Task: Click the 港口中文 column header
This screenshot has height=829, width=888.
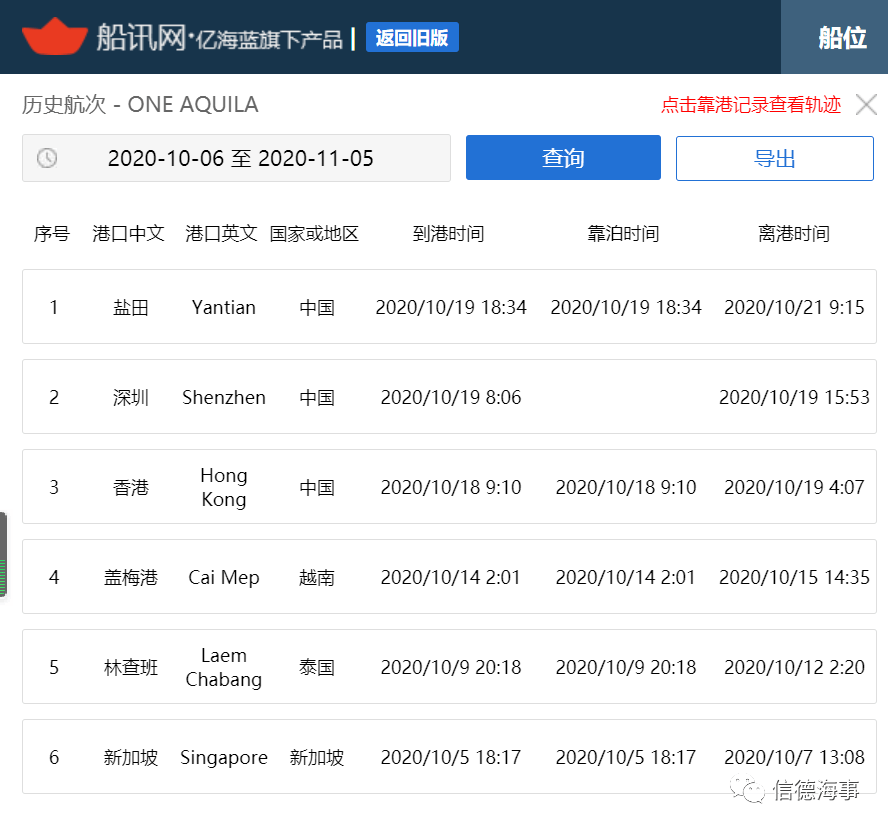Action: click(129, 233)
